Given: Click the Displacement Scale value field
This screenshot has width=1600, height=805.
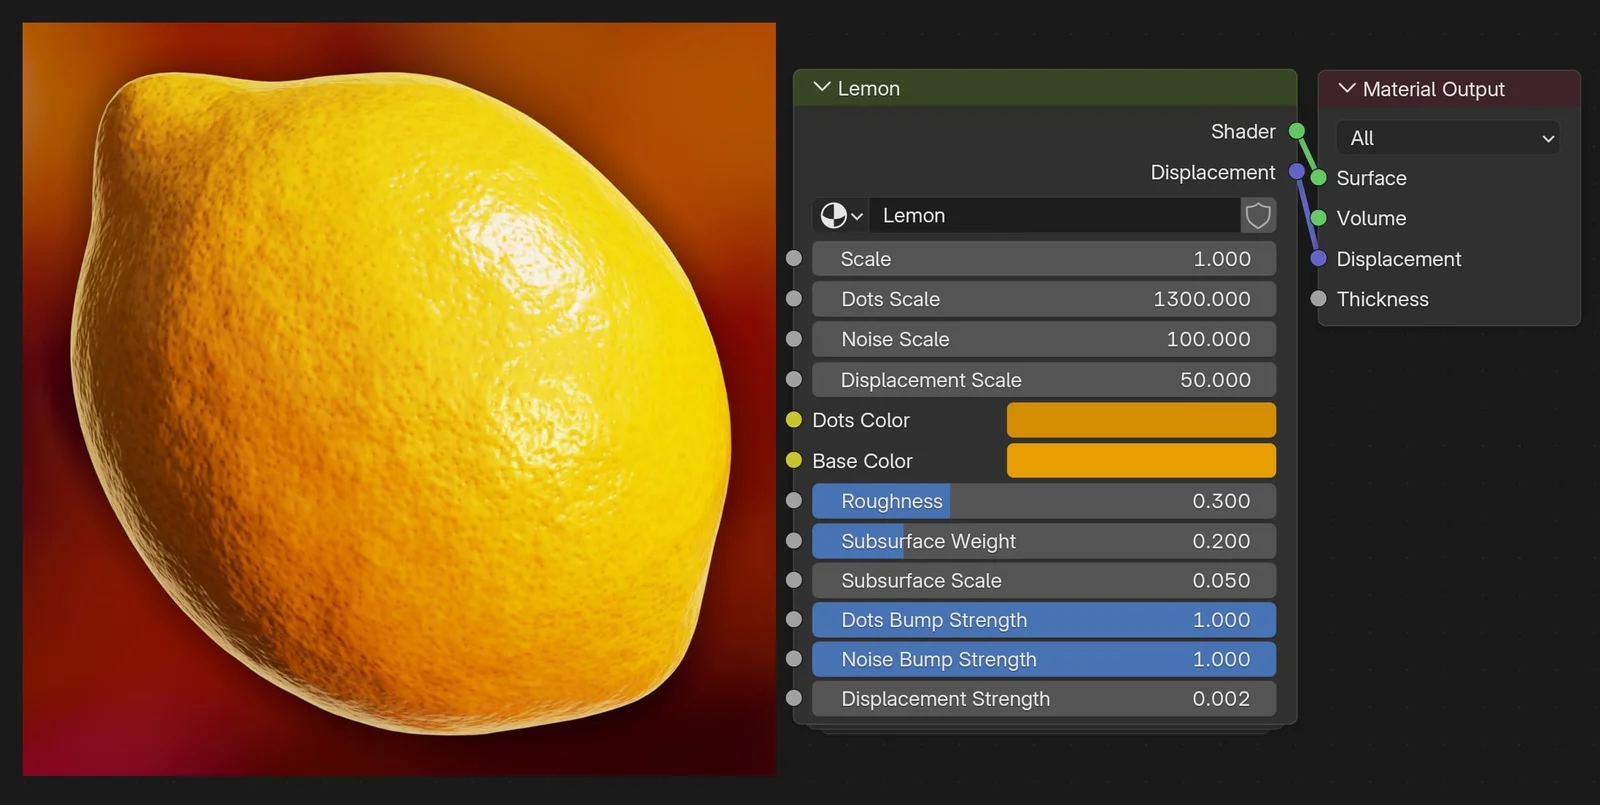Looking at the screenshot, I should click(1044, 380).
